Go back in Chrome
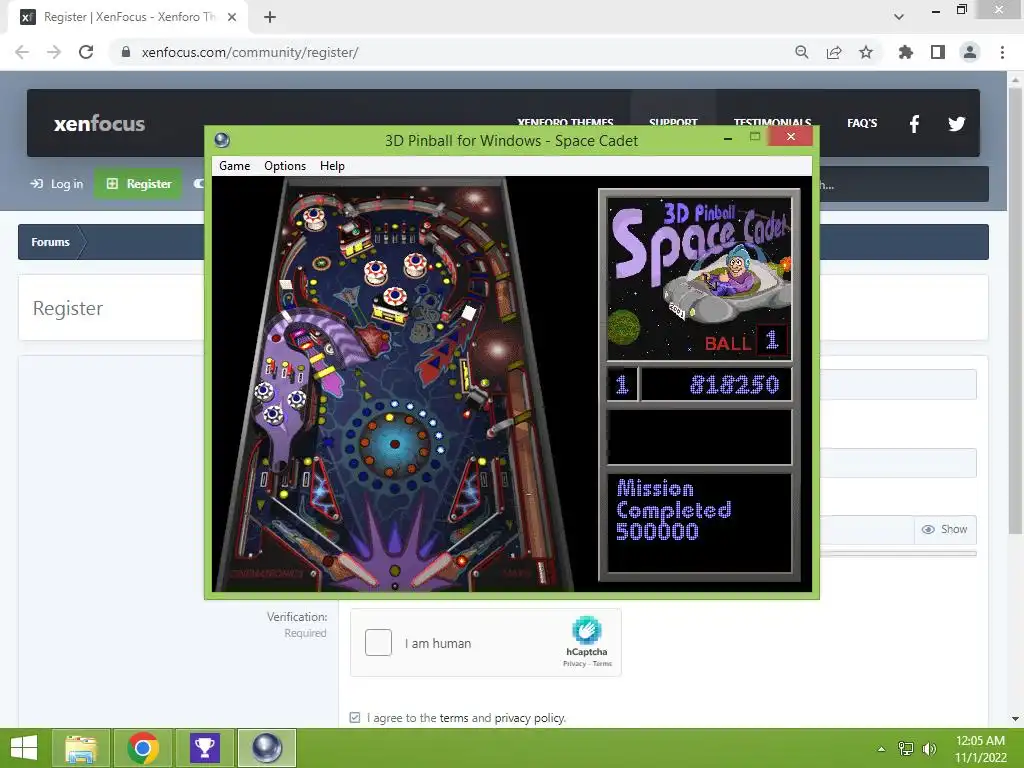The height and width of the screenshot is (768, 1024). tap(22, 52)
